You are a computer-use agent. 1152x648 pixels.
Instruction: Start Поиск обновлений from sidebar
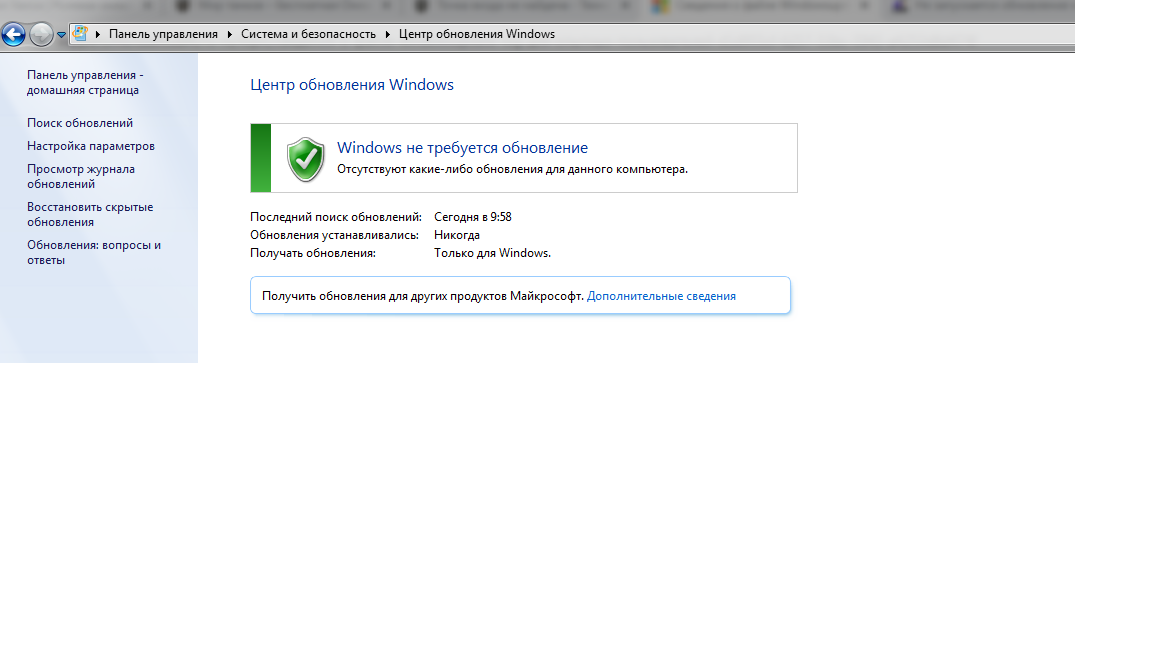(x=80, y=123)
